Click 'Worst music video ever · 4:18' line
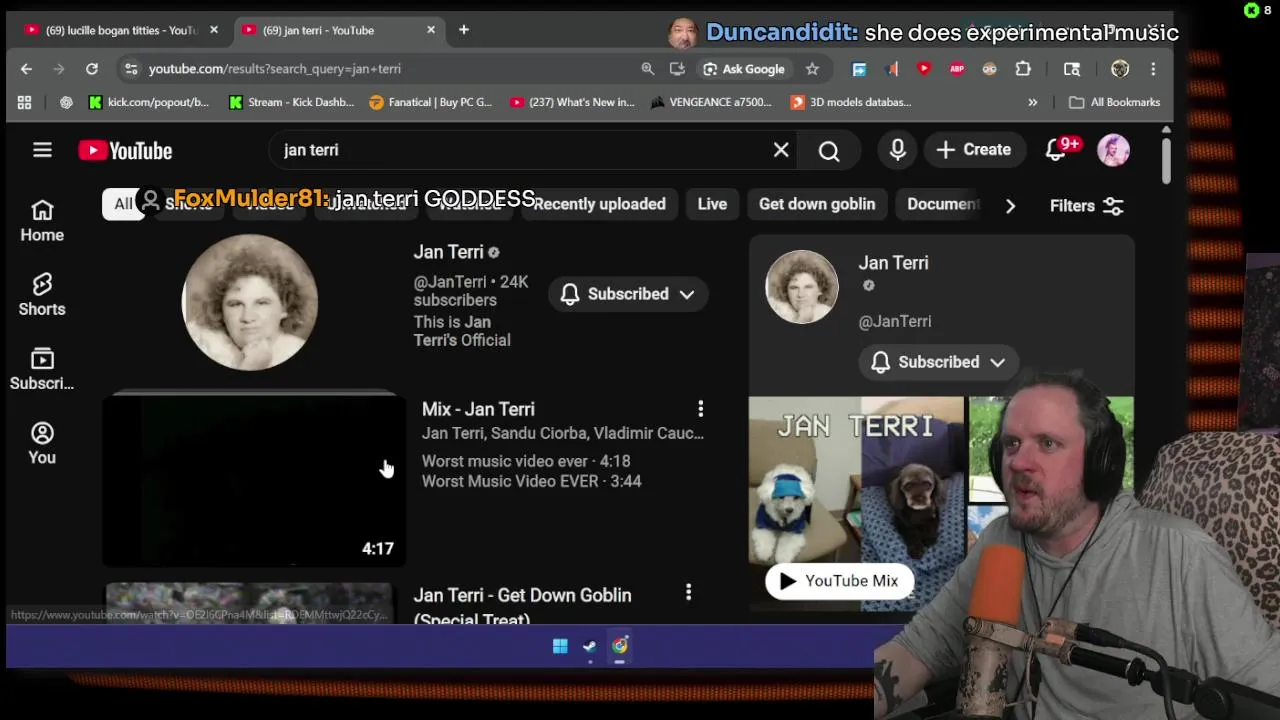 526,461
